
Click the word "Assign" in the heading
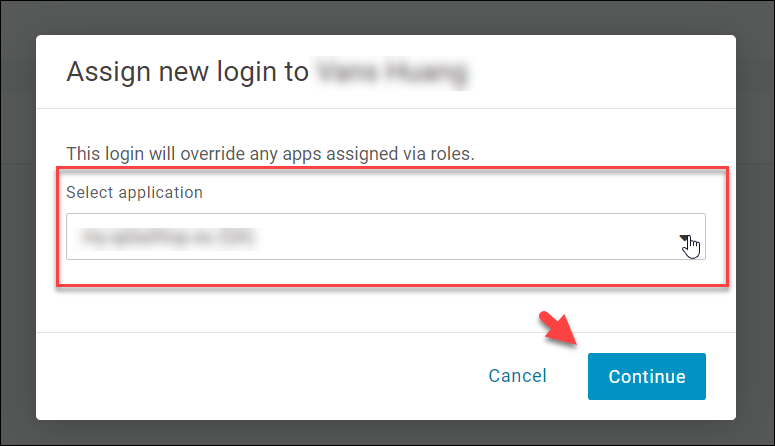108,73
